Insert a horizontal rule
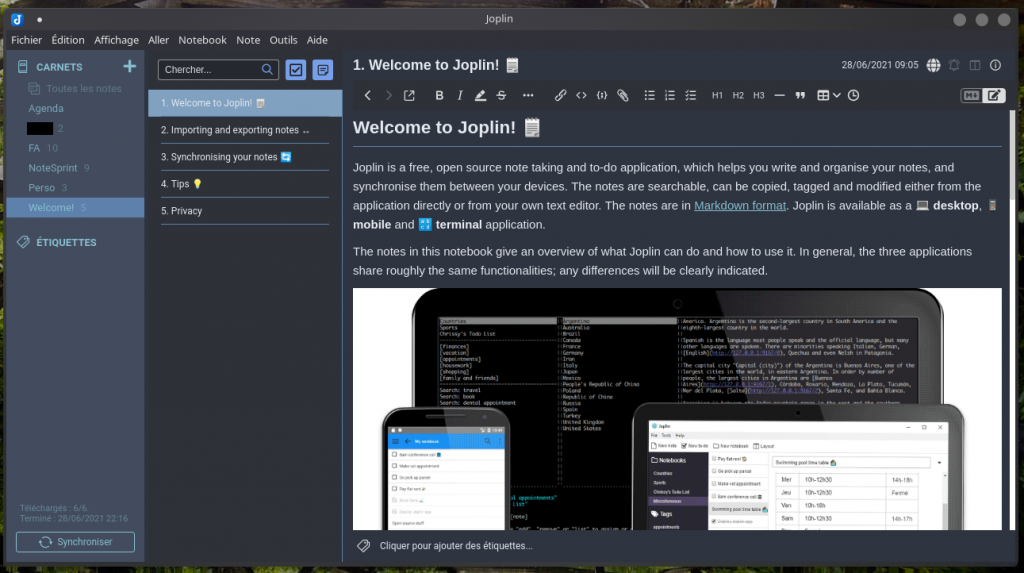The width and height of the screenshot is (1024, 573). click(779, 95)
